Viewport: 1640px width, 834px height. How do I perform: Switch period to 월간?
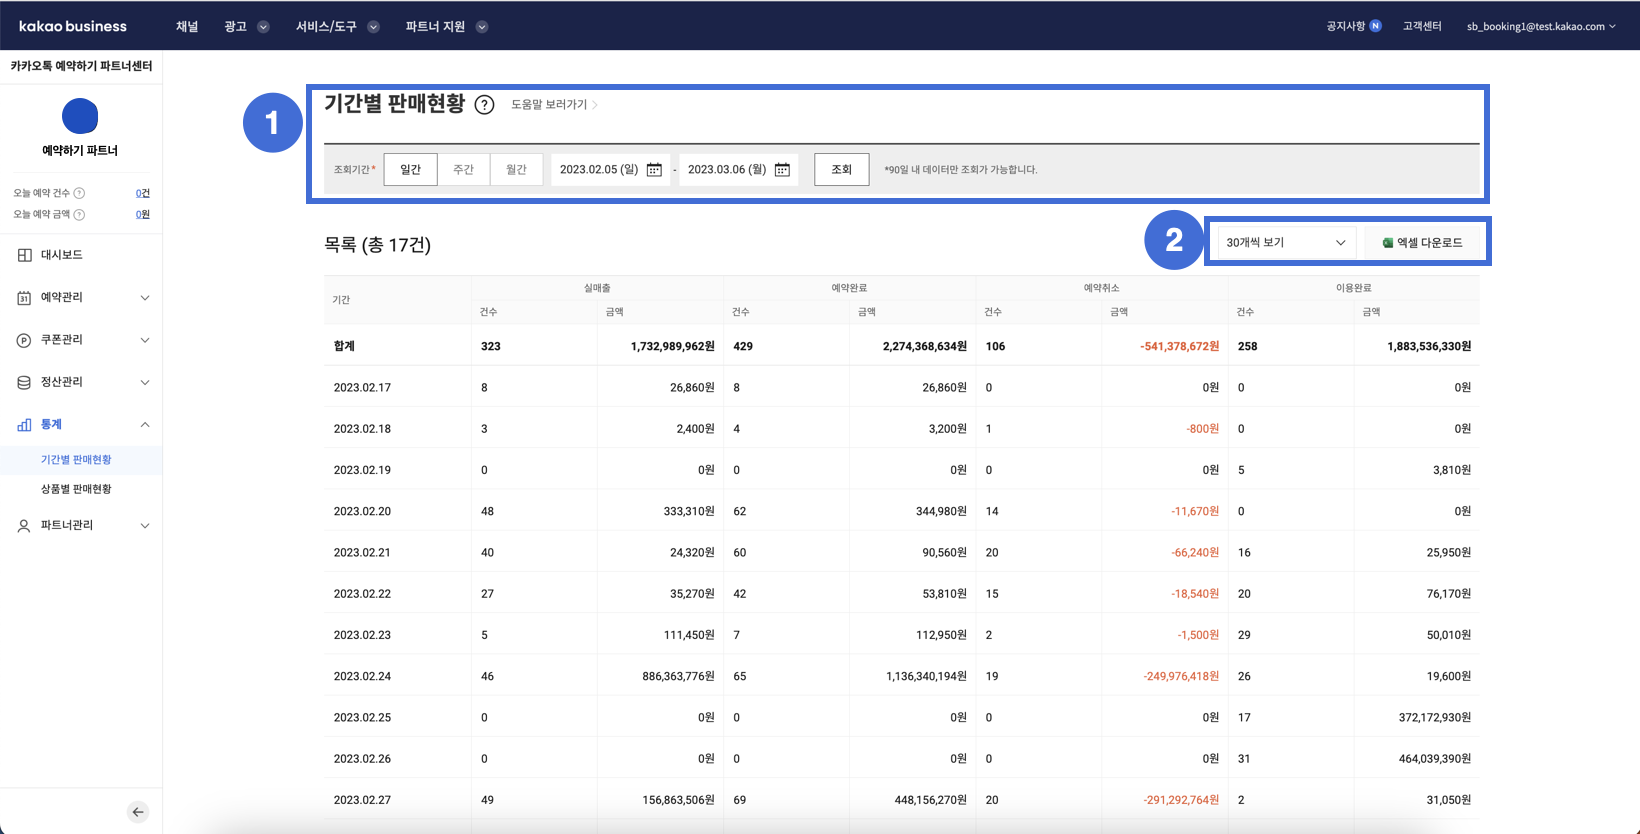click(x=516, y=170)
